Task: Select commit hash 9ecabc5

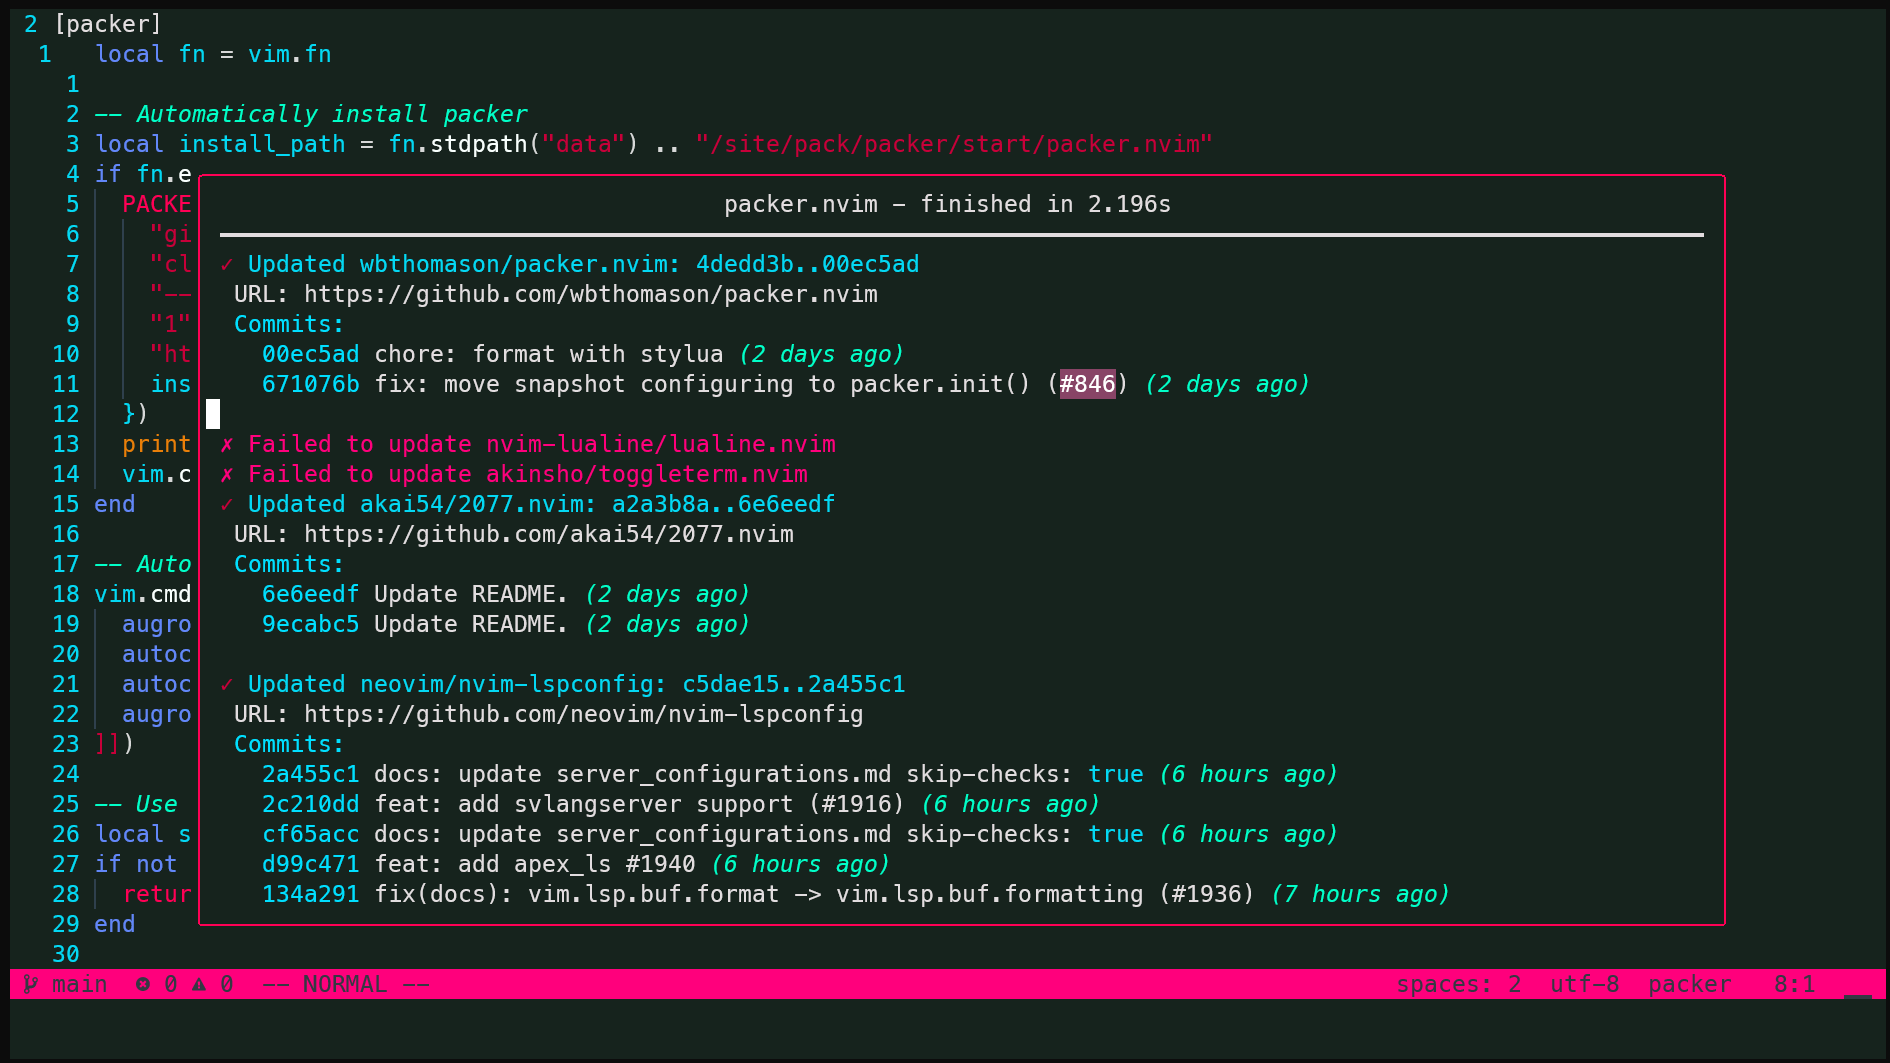Action: 311,624
